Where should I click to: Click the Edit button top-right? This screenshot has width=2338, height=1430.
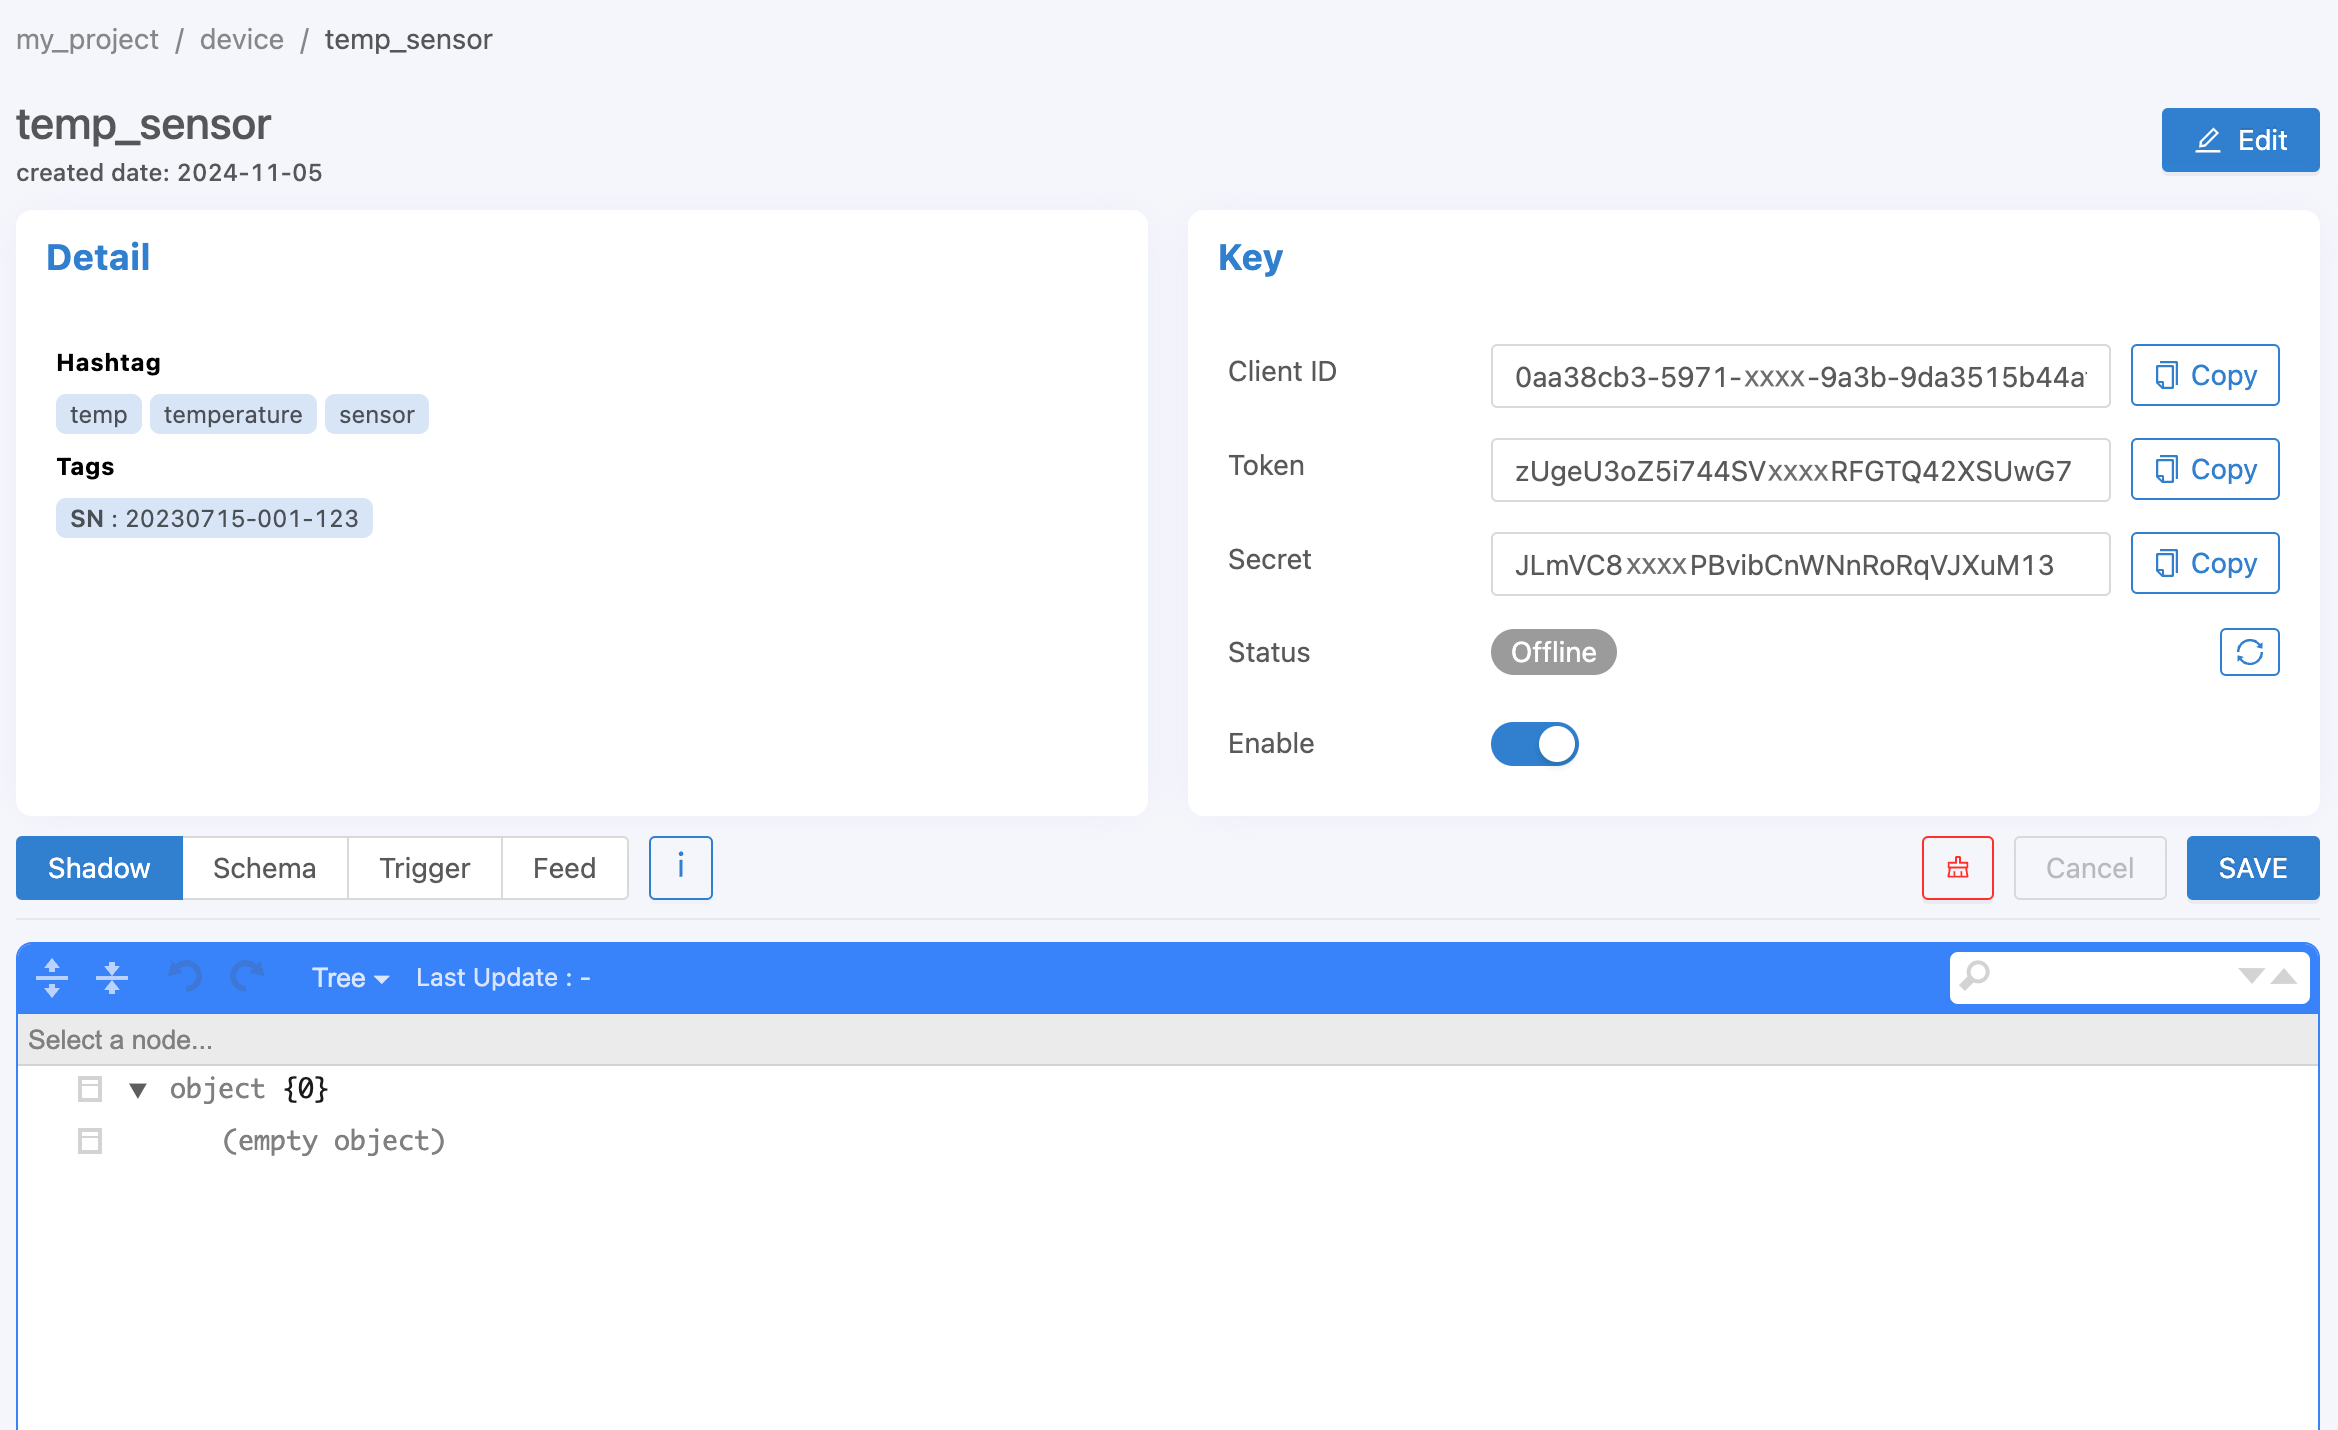pyautogui.click(x=2238, y=140)
